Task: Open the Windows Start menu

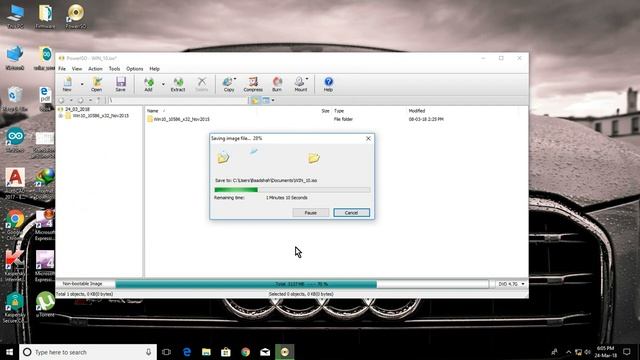Action: (x=9, y=352)
